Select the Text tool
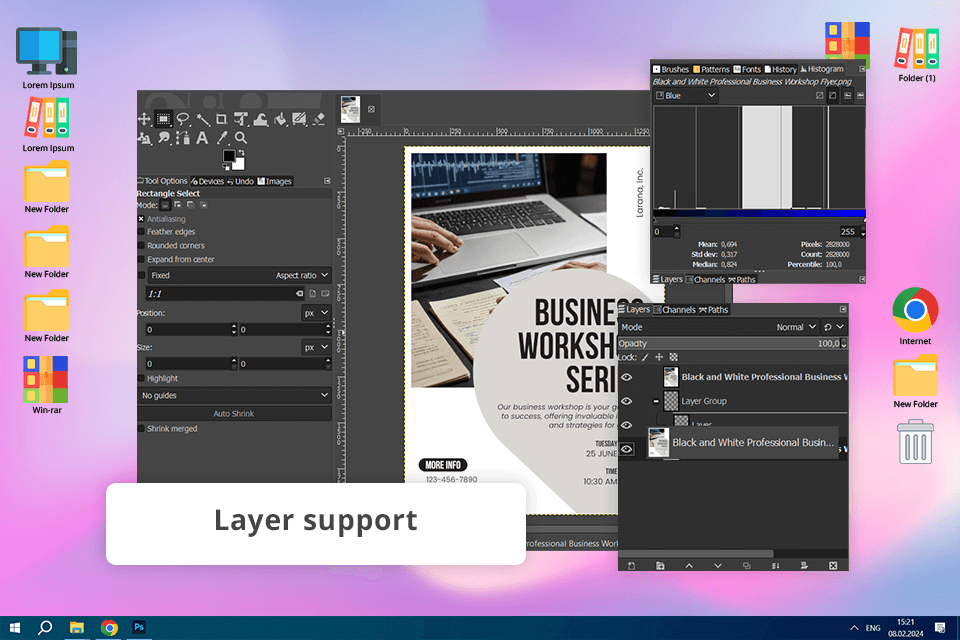 coord(202,138)
